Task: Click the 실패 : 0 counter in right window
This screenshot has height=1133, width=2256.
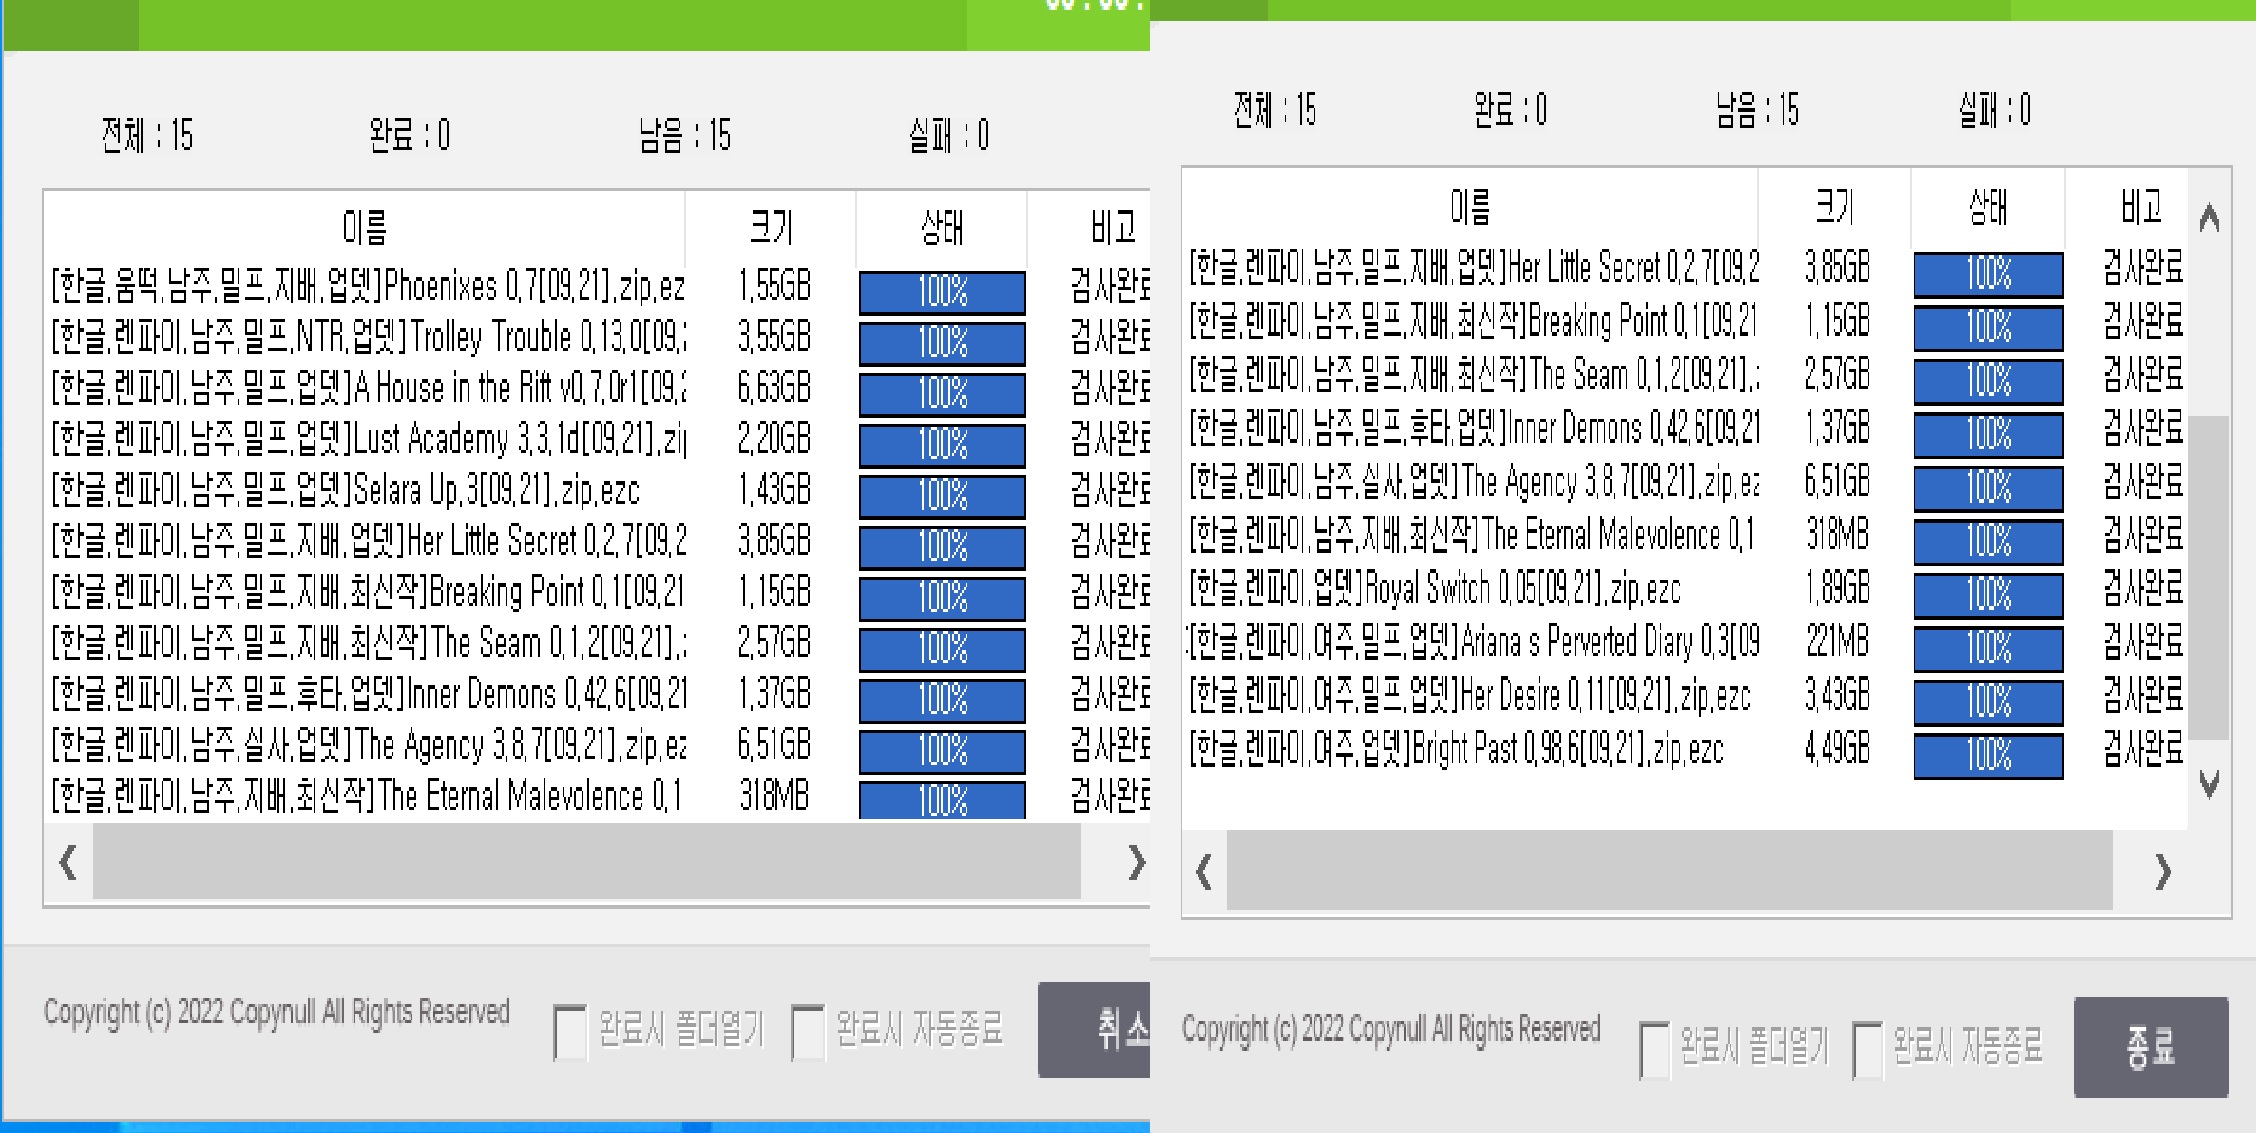Action: (1995, 110)
